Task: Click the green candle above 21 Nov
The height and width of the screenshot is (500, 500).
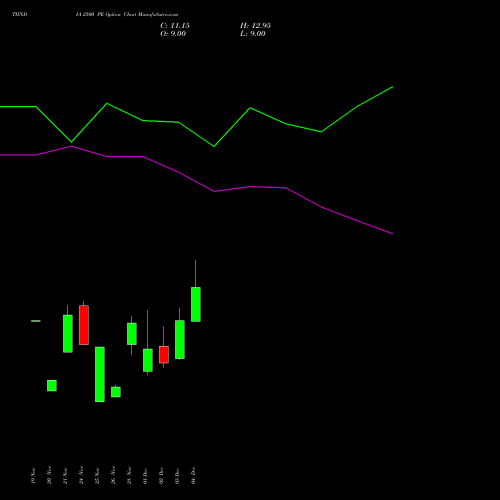Action: point(68,334)
